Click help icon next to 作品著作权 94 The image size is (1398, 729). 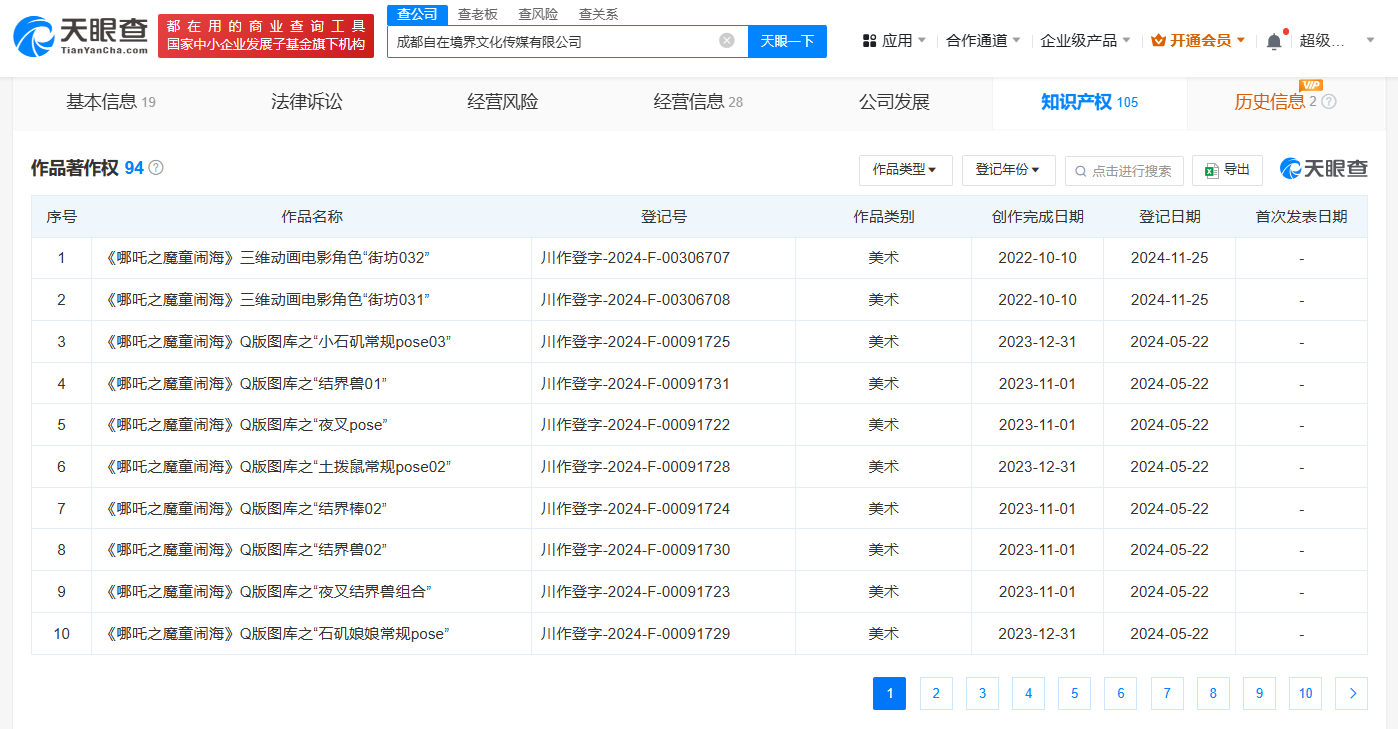[x=156, y=168]
